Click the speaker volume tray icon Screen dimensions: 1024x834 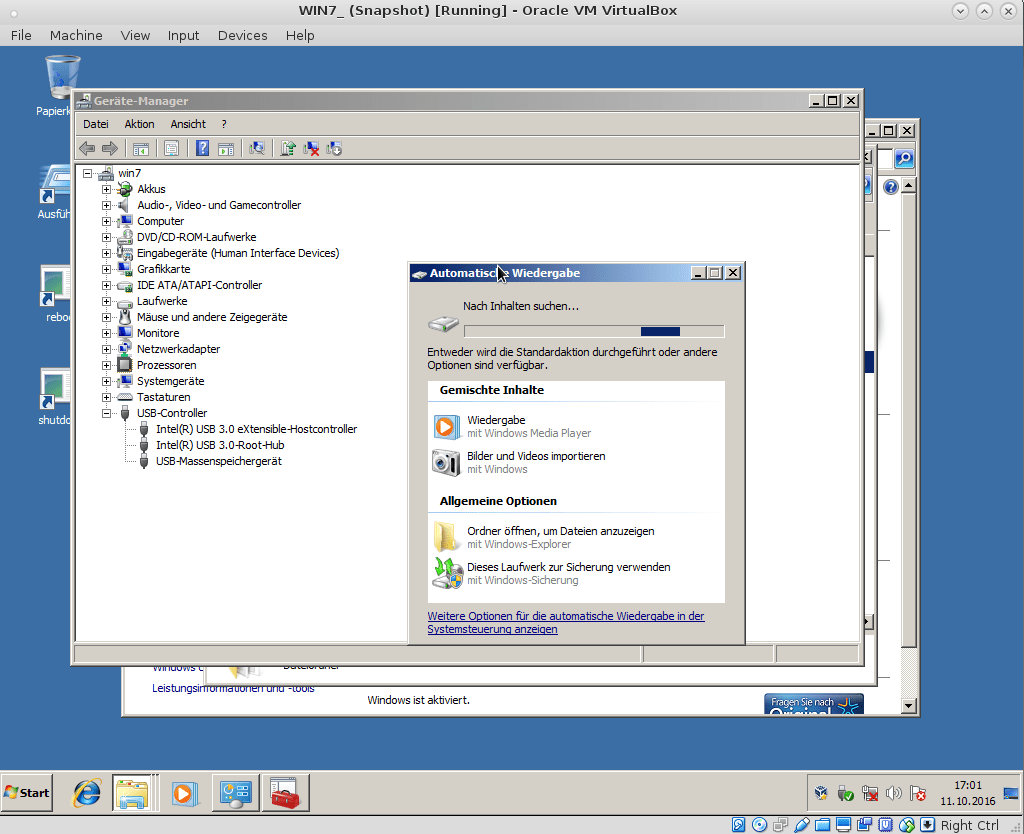coord(893,794)
